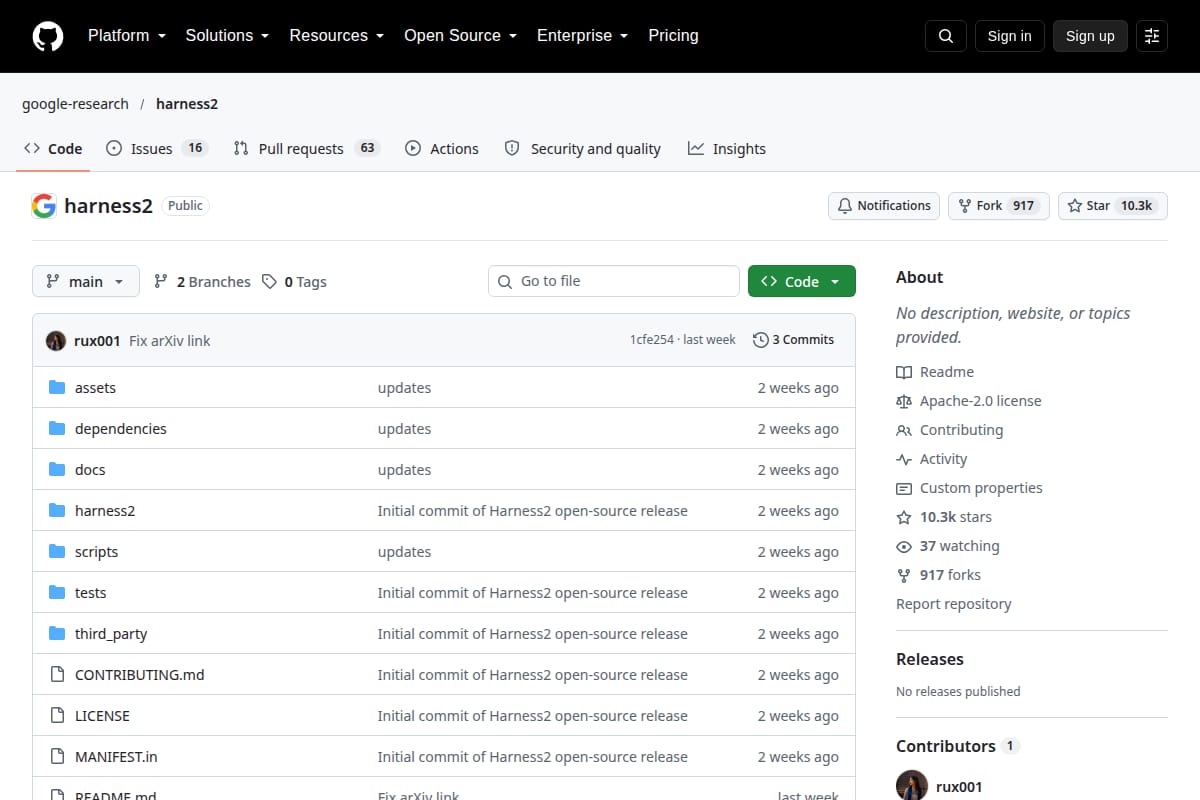
Task: Click file icon for LICENSE
Action: [x=57, y=716]
